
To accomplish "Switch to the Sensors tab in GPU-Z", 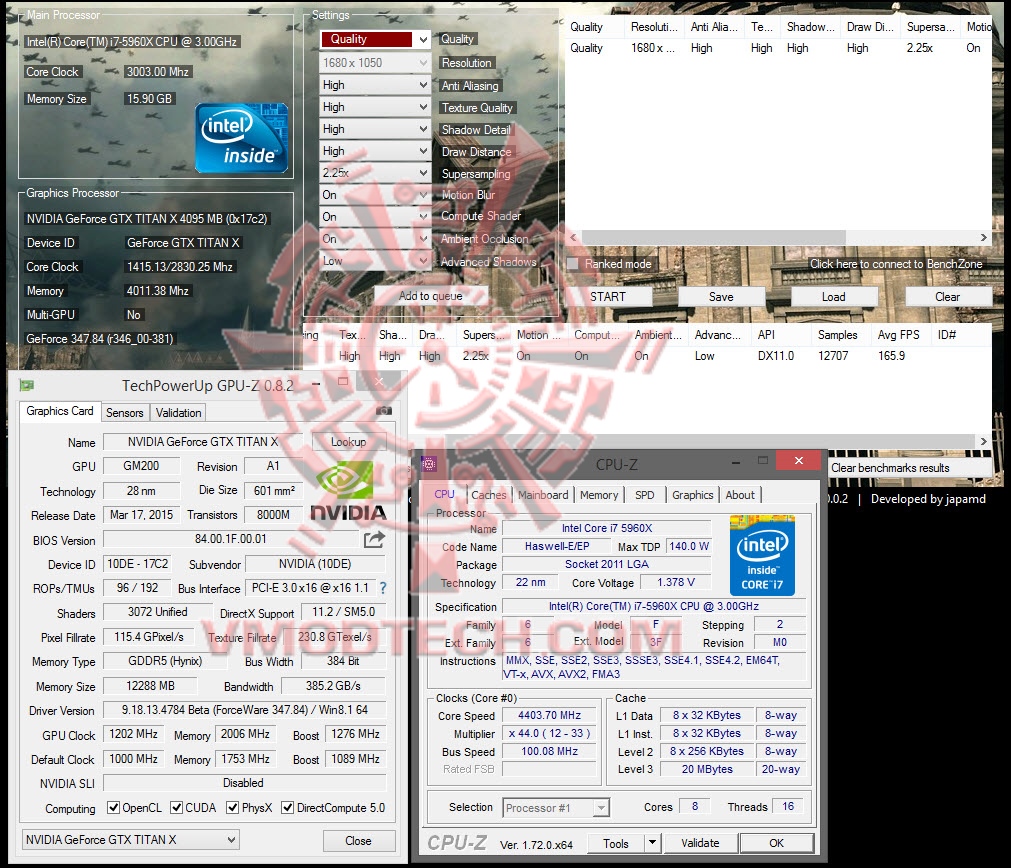I will point(124,413).
